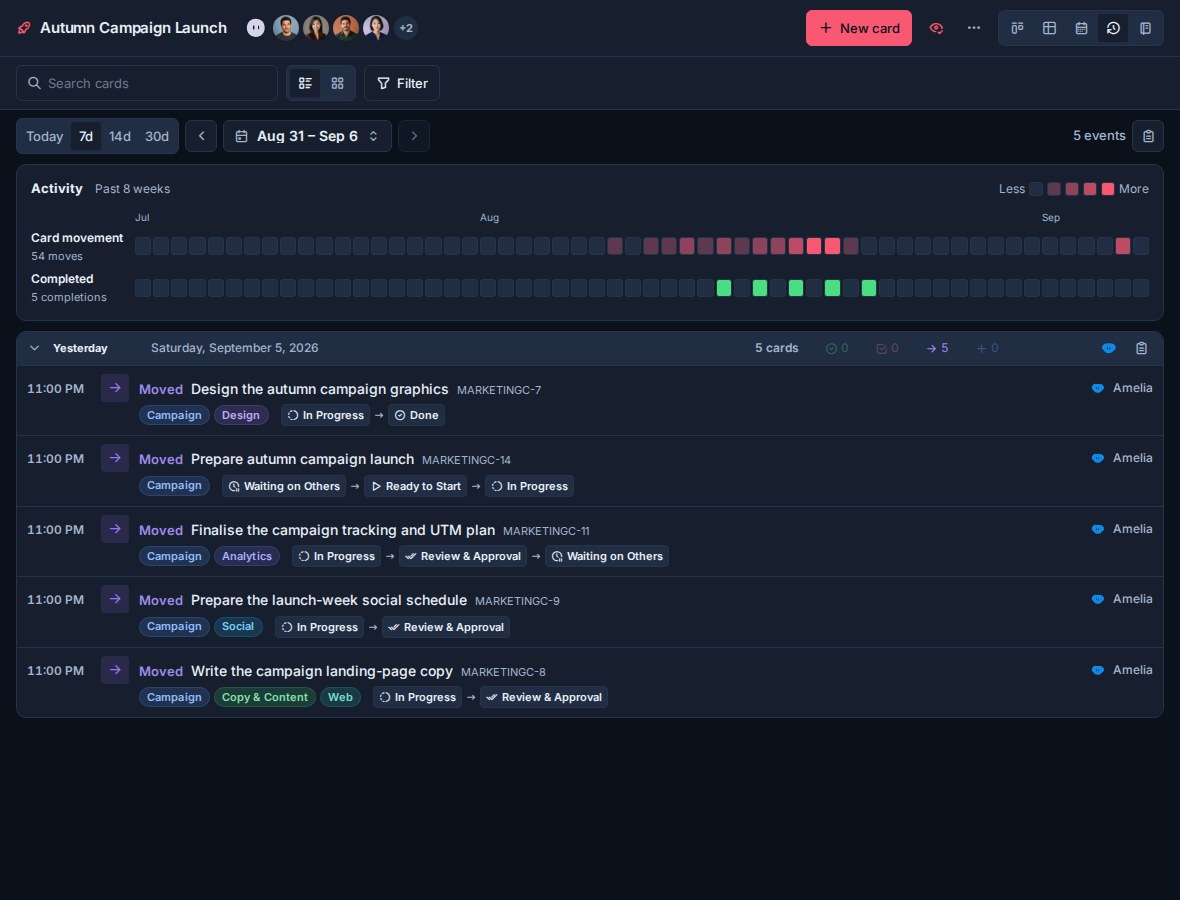1180x900 pixels.
Task: Open the calendar view icon
Action: 1081,28
